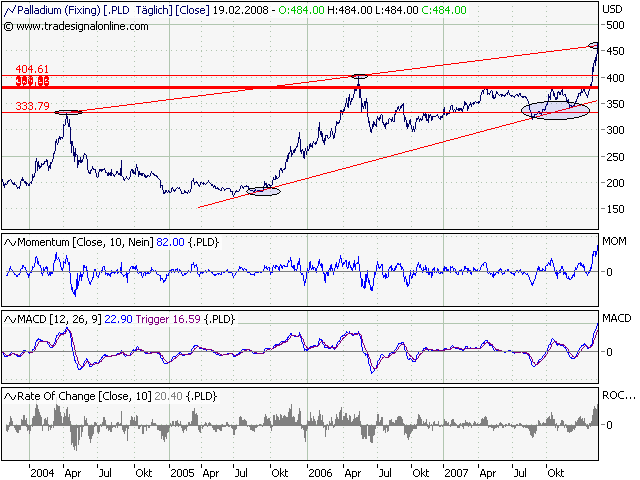
Task: Click the Täglich interval label
Action: [148, 8]
